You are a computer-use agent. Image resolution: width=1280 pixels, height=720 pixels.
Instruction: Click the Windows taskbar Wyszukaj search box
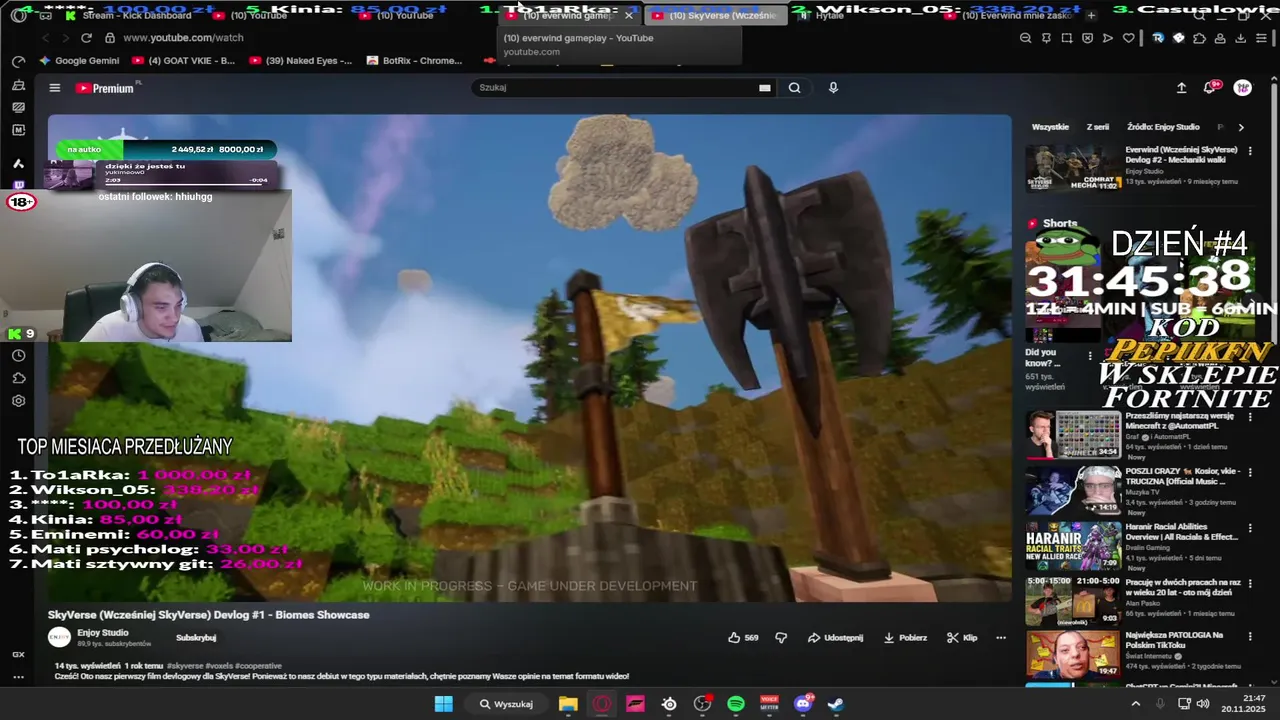click(506, 704)
